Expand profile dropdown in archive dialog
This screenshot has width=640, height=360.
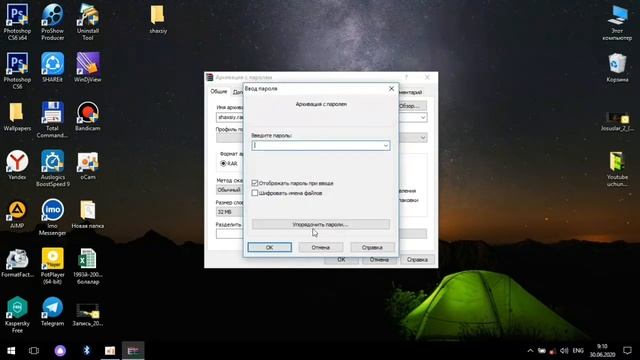pyautogui.click(x=423, y=138)
